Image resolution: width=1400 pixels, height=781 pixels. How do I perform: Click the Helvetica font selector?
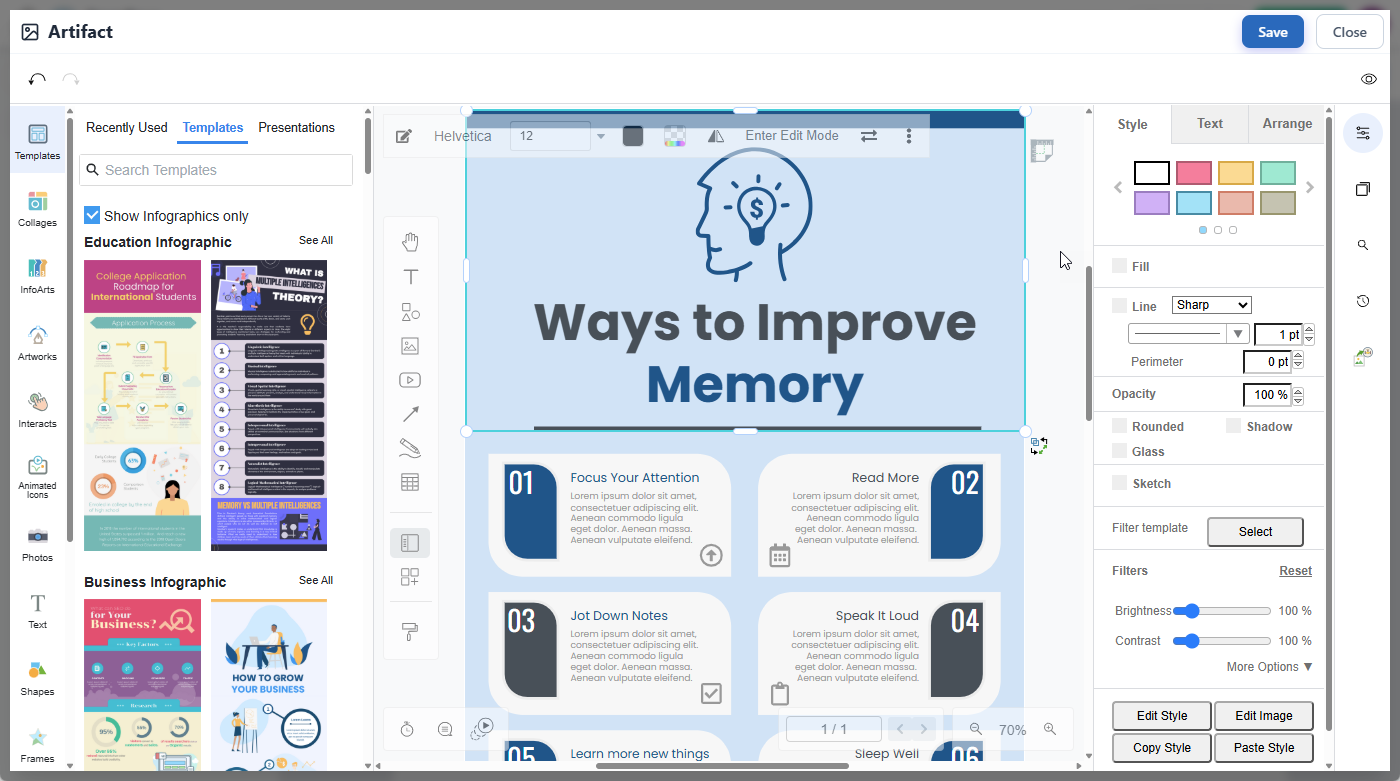[x=463, y=136]
